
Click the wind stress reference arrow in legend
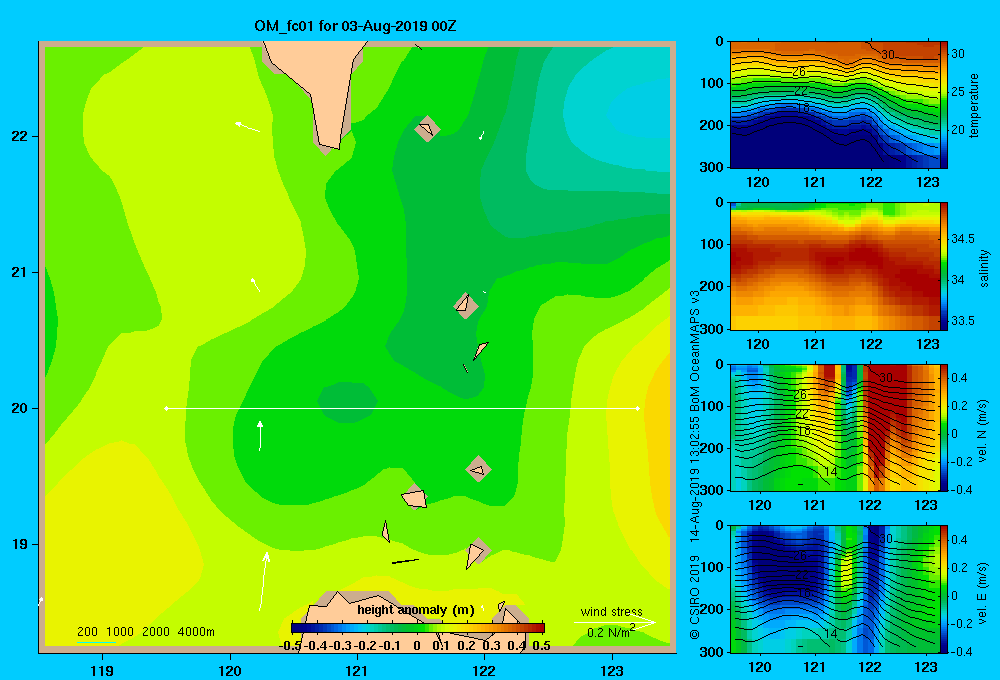pyautogui.click(x=614, y=622)
